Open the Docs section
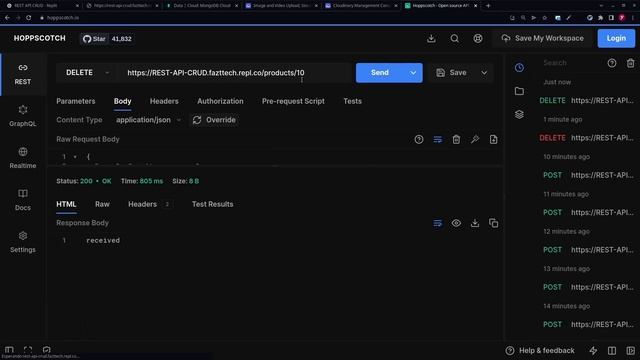Image resolution: width=640 pixels, height=360 pixels. coord(23,200)
